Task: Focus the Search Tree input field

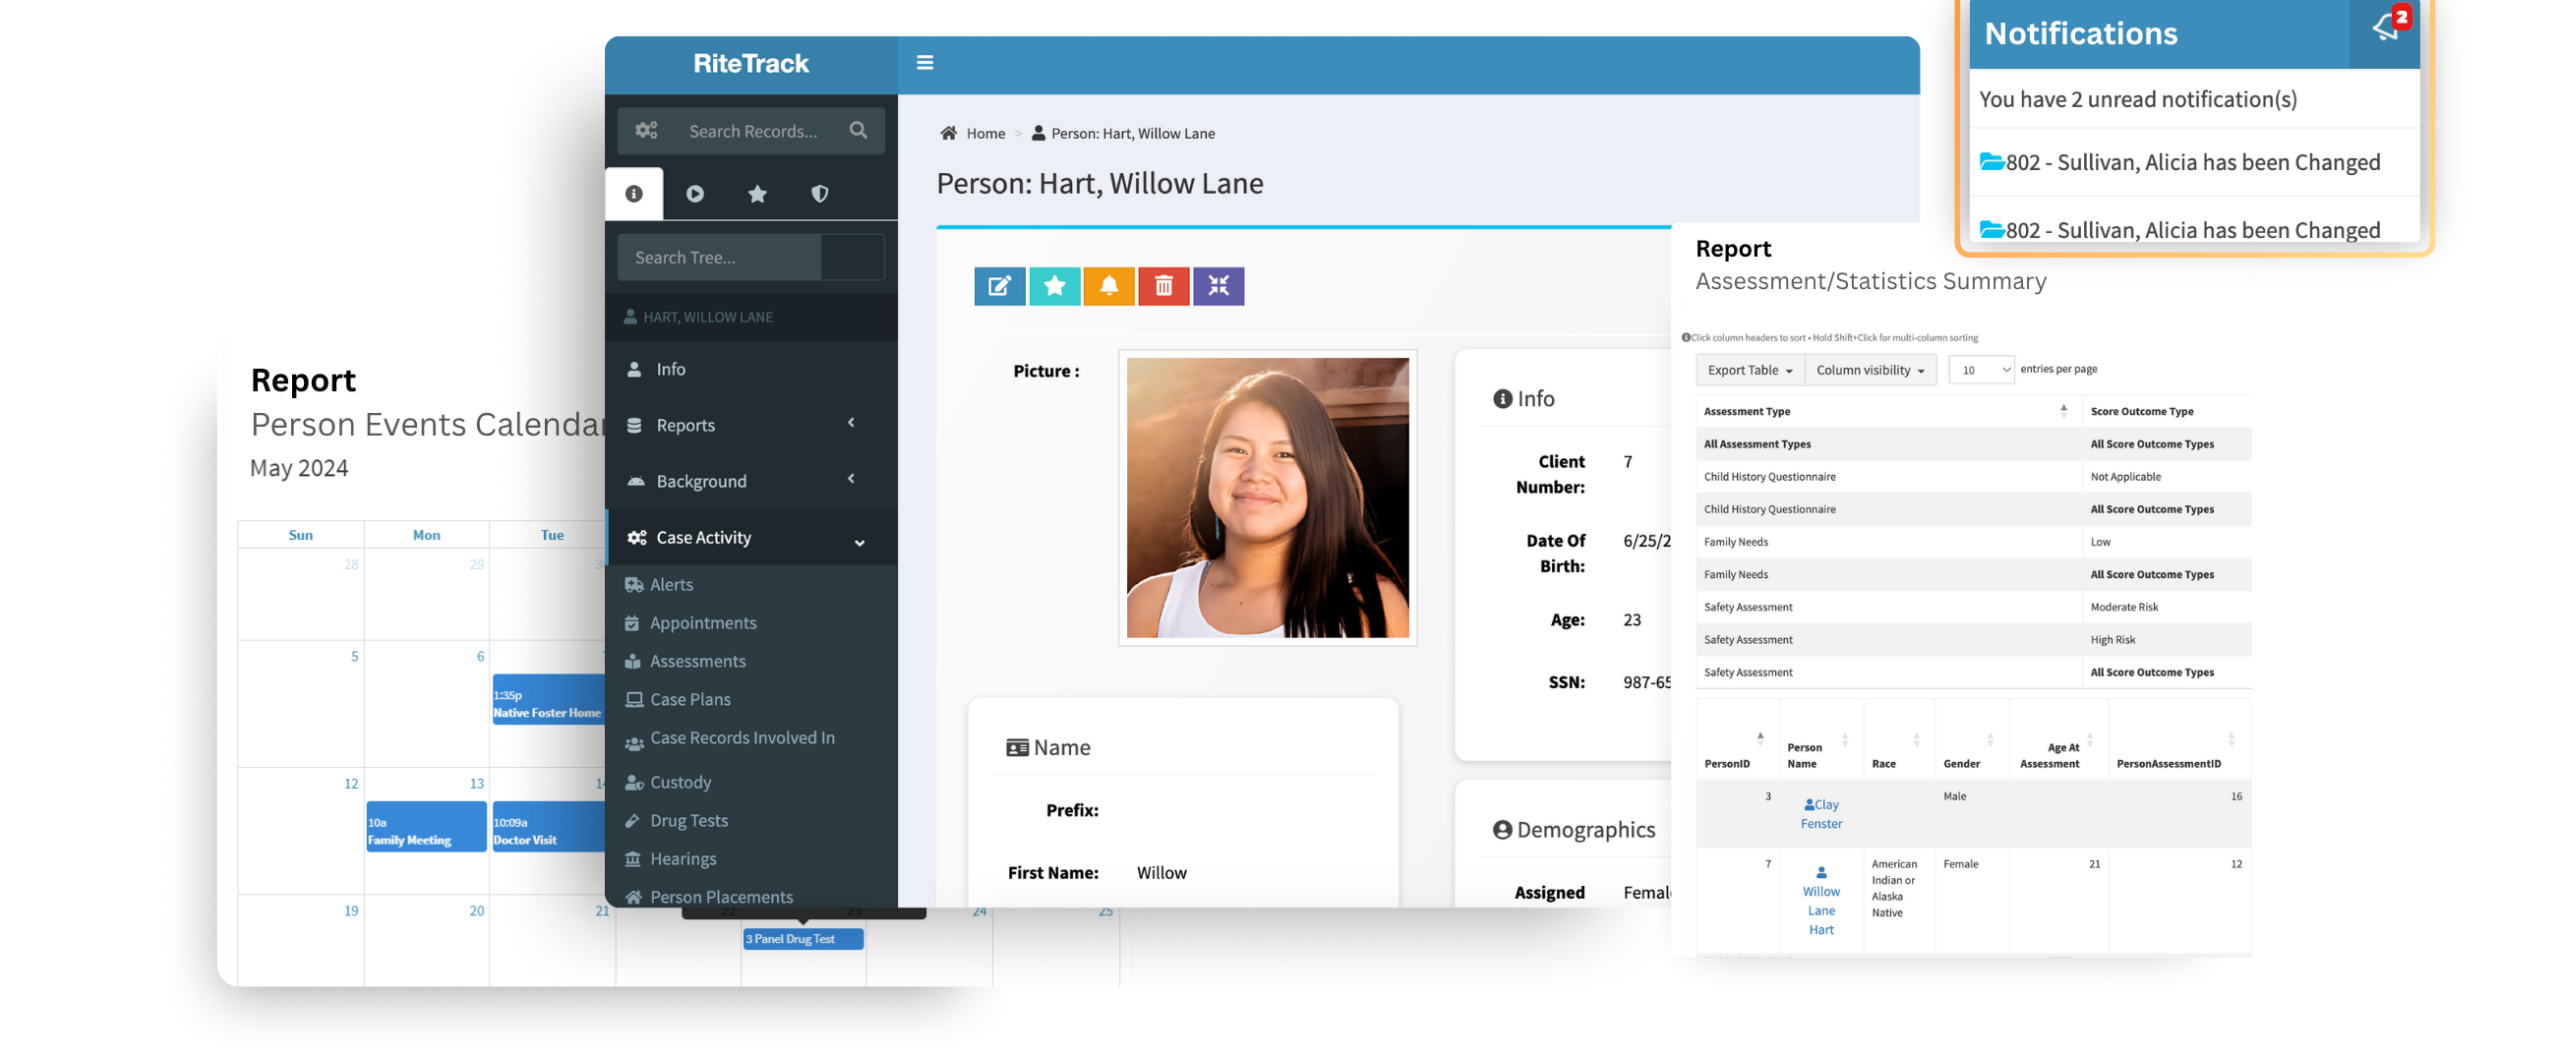Action: click(x=718, y=257)
